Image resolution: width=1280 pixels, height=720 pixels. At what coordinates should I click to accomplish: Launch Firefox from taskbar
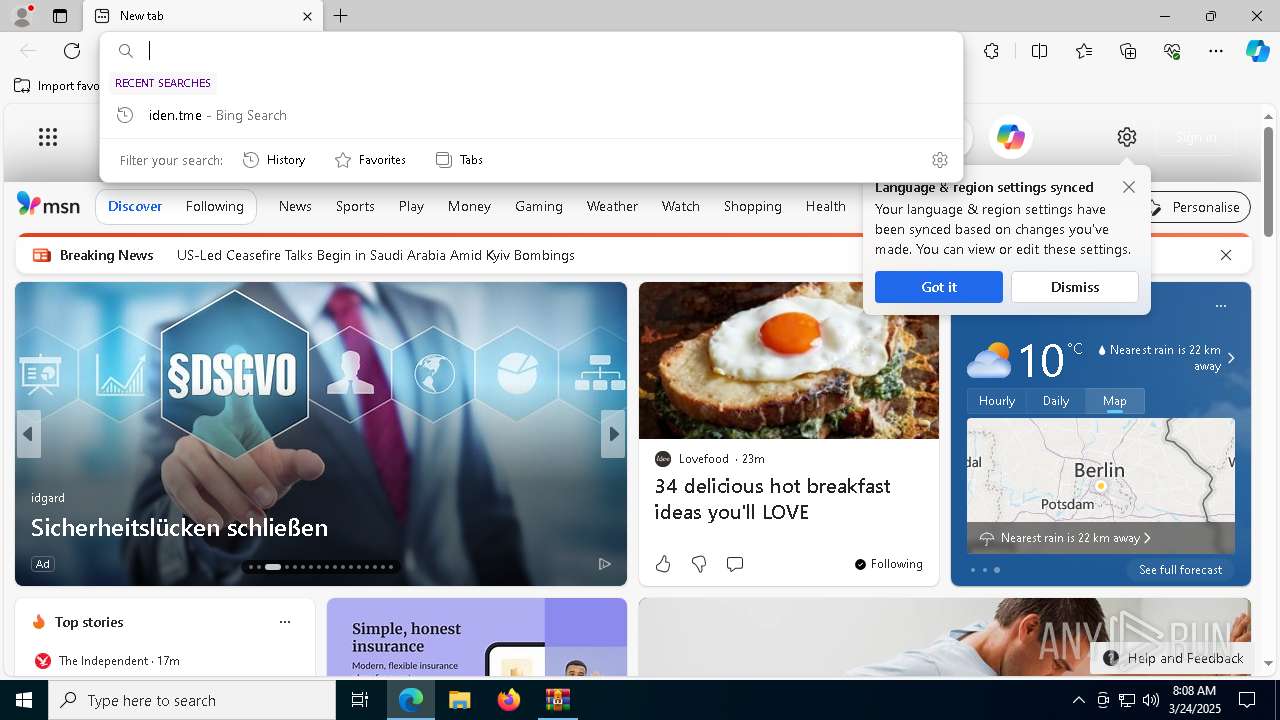(x=509, y=700)
